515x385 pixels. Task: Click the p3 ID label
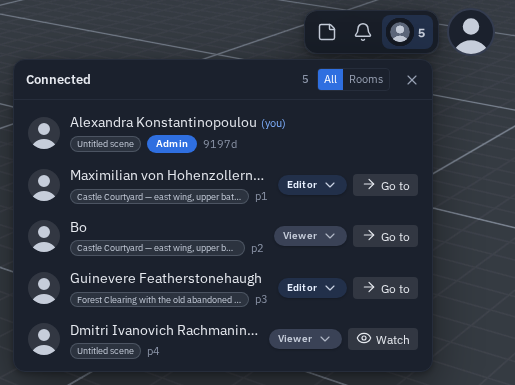261,300
